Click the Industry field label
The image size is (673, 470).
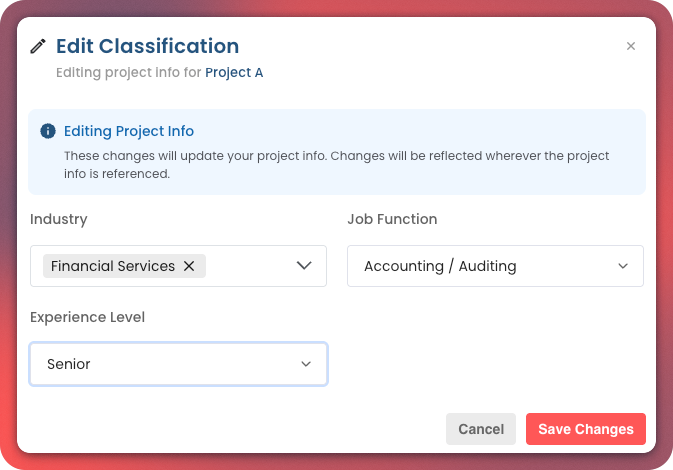click(59, 219)
